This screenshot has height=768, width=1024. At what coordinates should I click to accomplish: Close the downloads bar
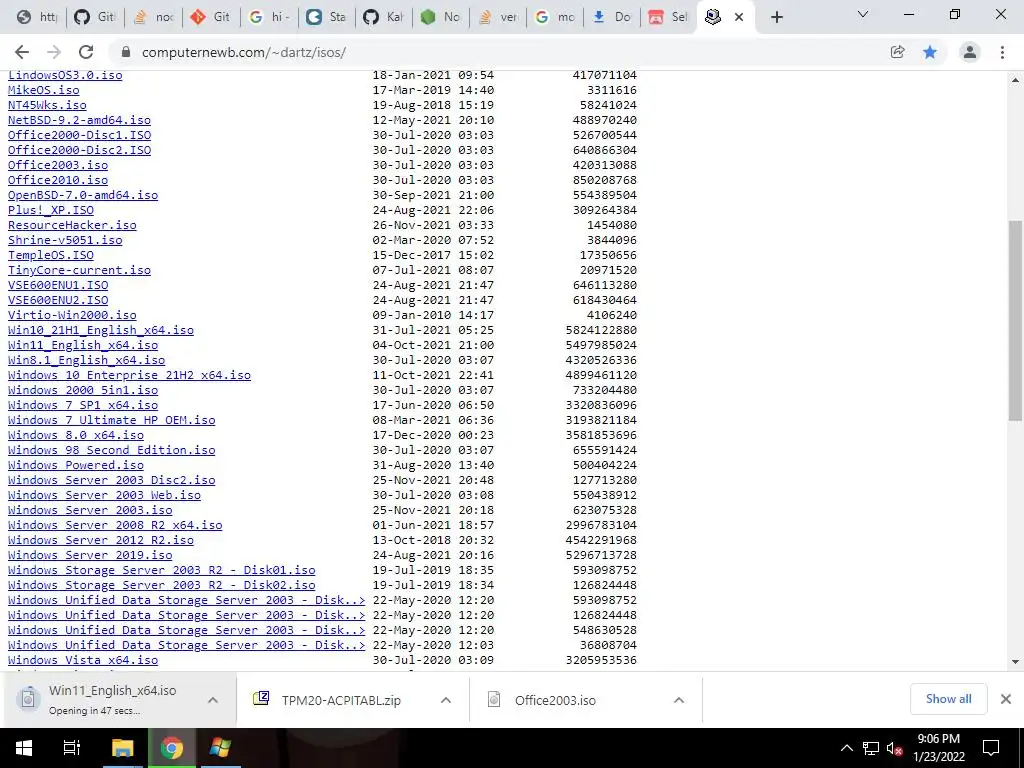(1006, 699)
